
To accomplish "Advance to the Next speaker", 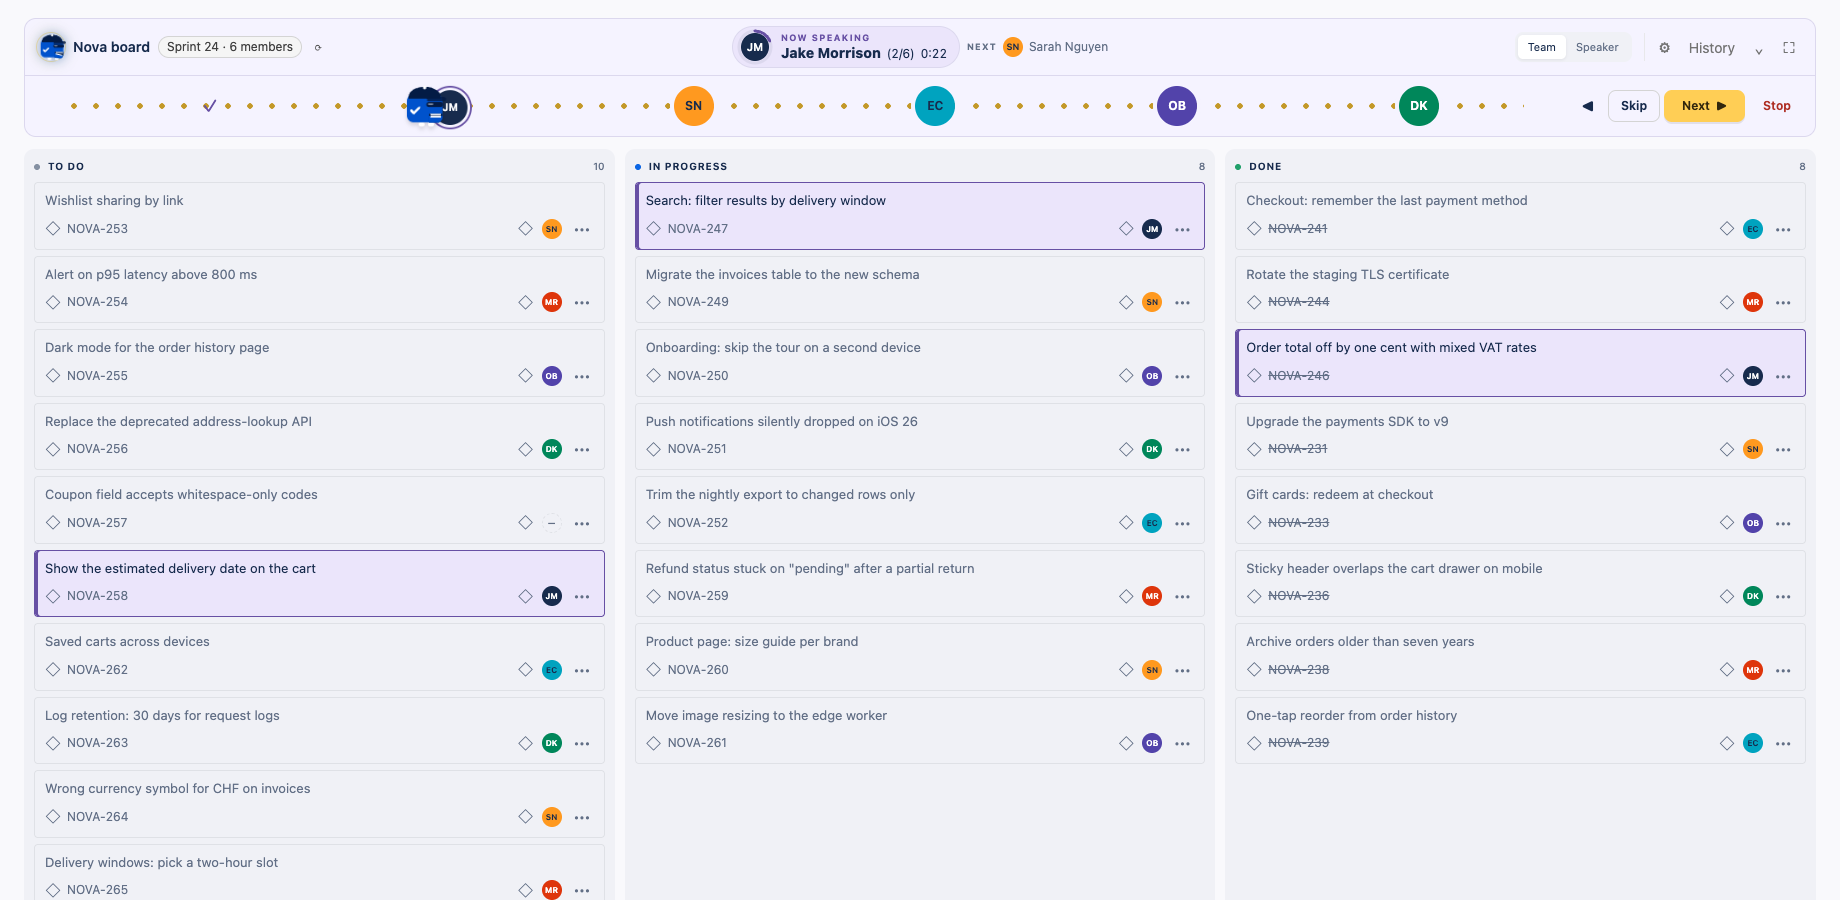I will point(1704,106).
